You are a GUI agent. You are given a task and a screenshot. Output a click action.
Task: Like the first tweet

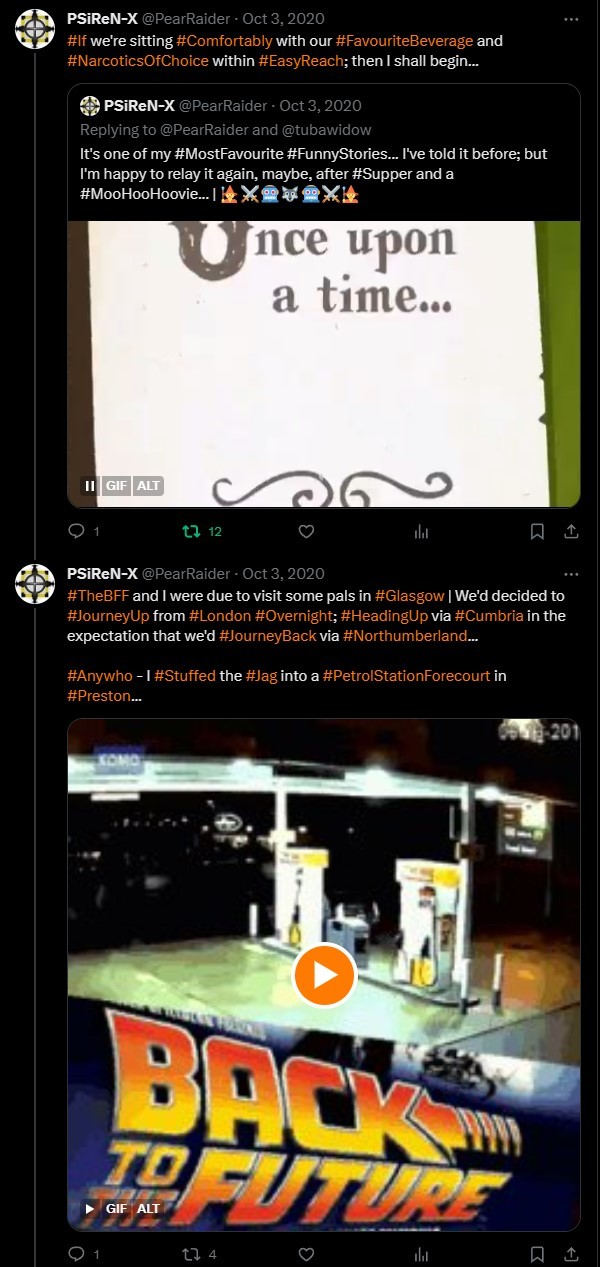[x=307, y=532]
